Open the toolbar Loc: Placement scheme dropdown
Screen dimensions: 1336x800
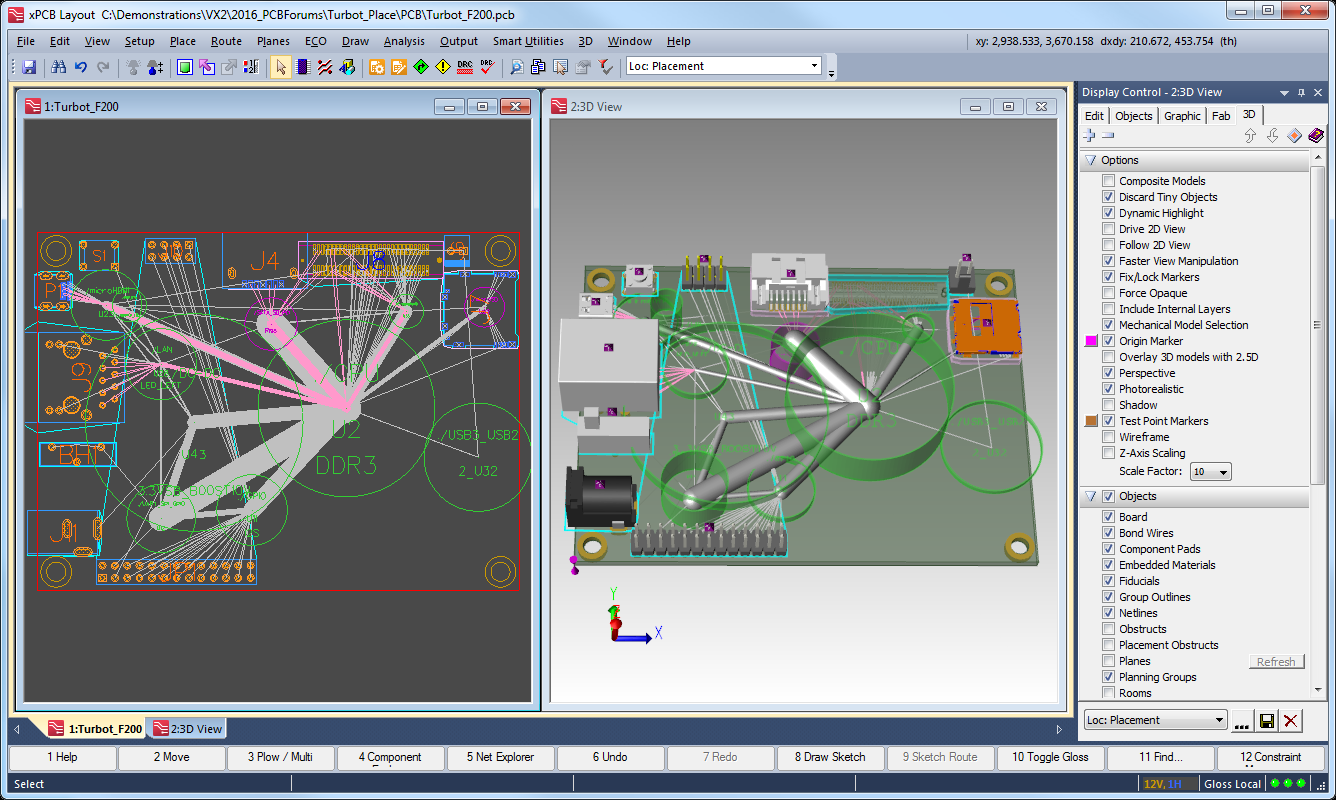pos(814,66)
